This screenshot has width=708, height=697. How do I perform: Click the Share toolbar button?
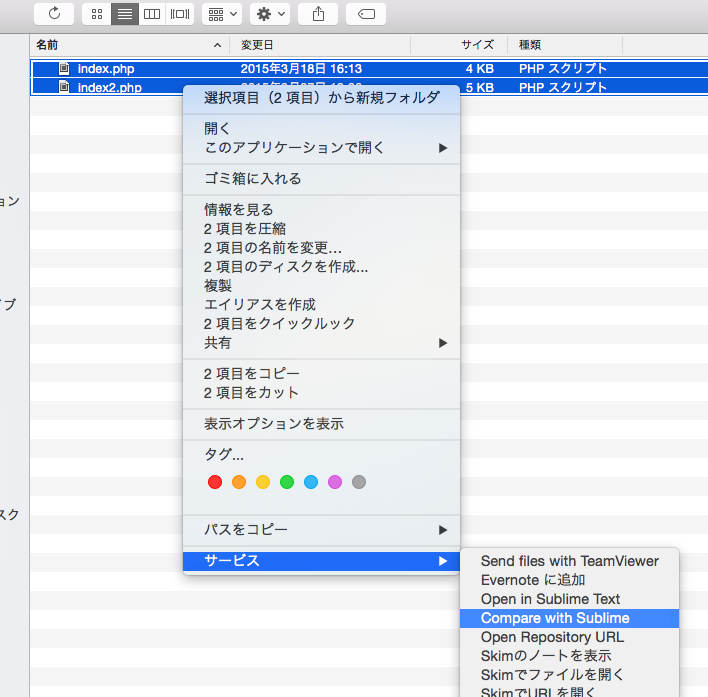318,14
